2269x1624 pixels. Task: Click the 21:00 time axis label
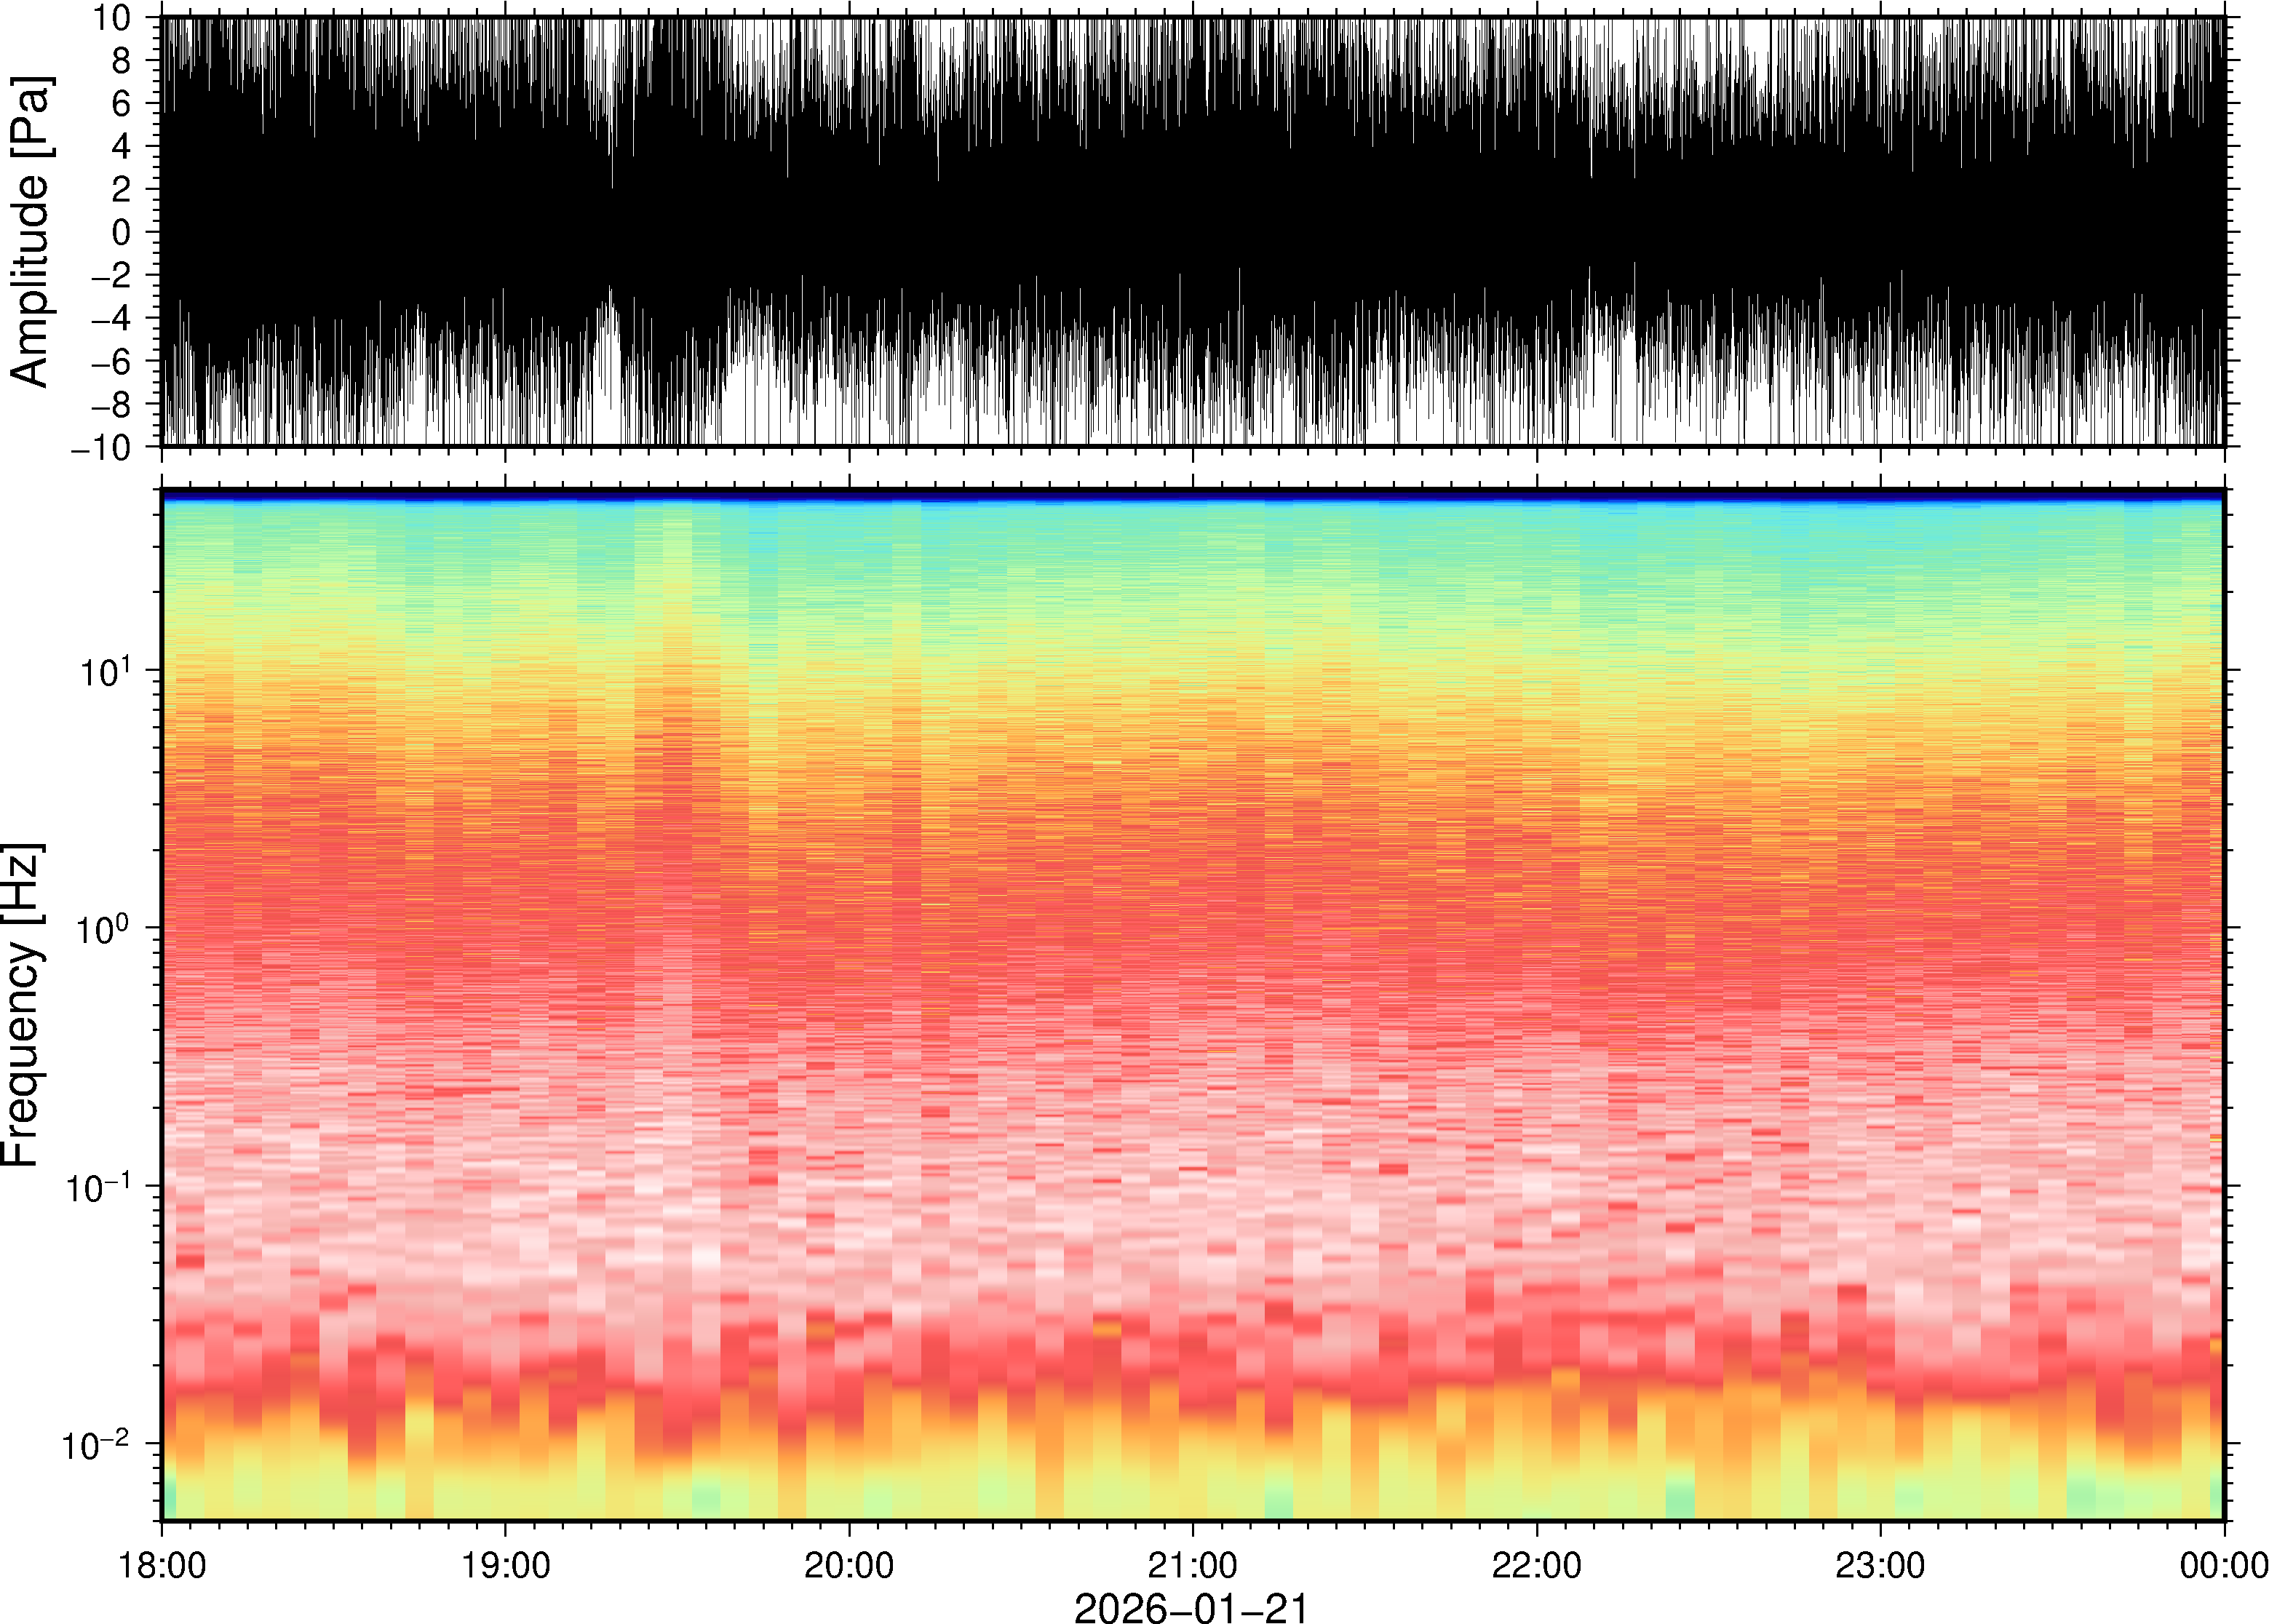pos(1192,1565)
